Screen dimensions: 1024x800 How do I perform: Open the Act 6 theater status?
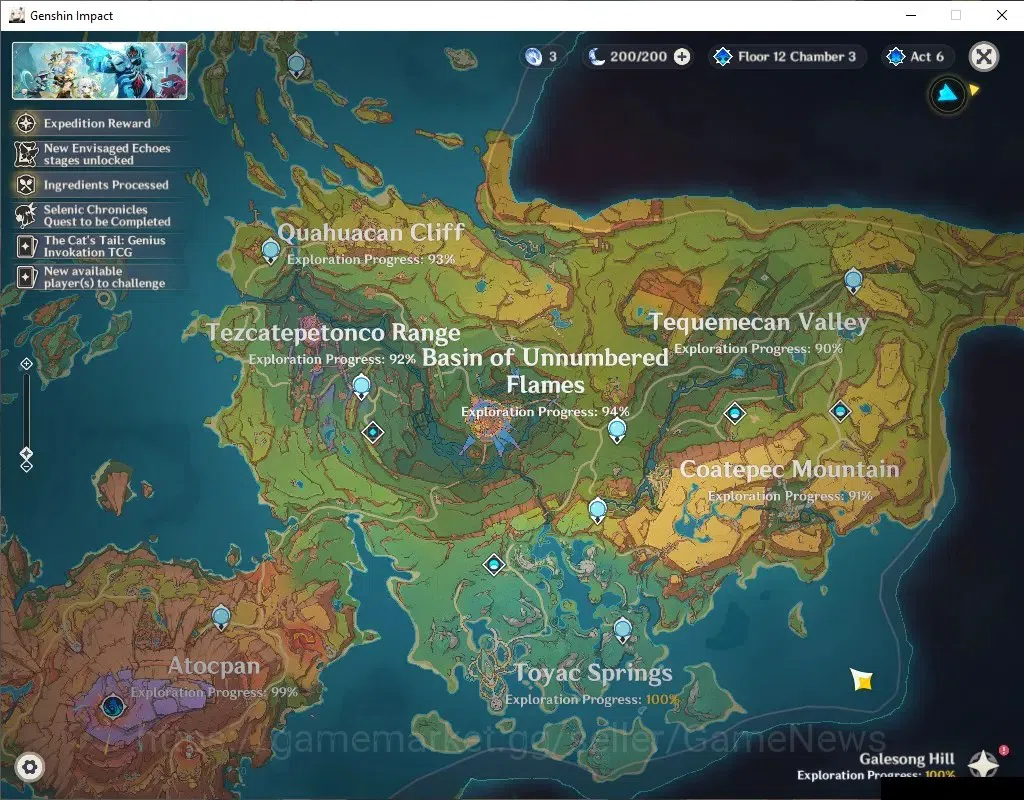(918, 57)
